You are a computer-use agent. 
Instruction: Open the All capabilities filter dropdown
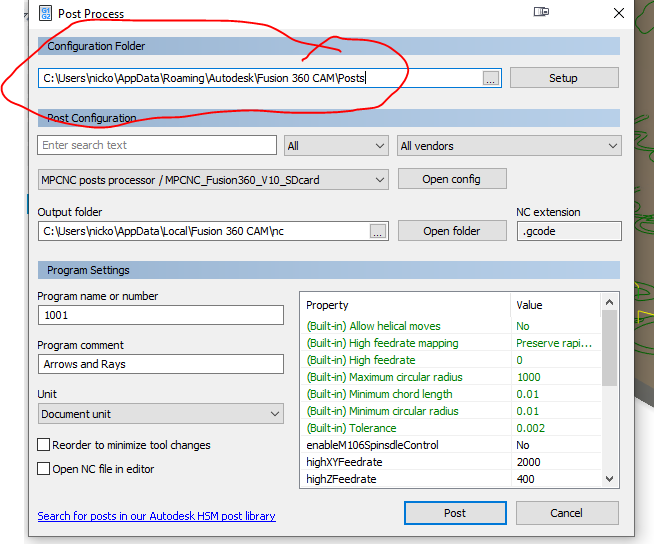coord(336,146)
